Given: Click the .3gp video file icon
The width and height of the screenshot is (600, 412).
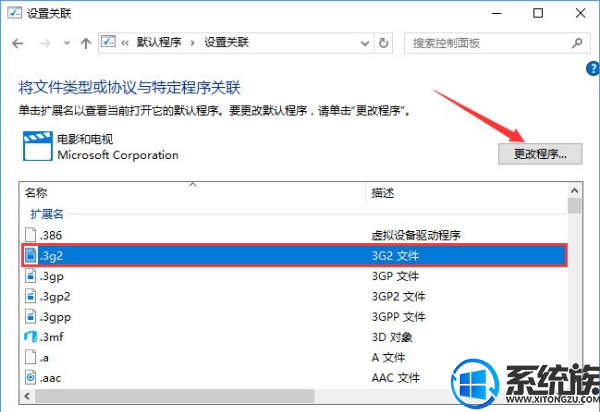Looking at the screenshot, I should [x=31, y=276].
